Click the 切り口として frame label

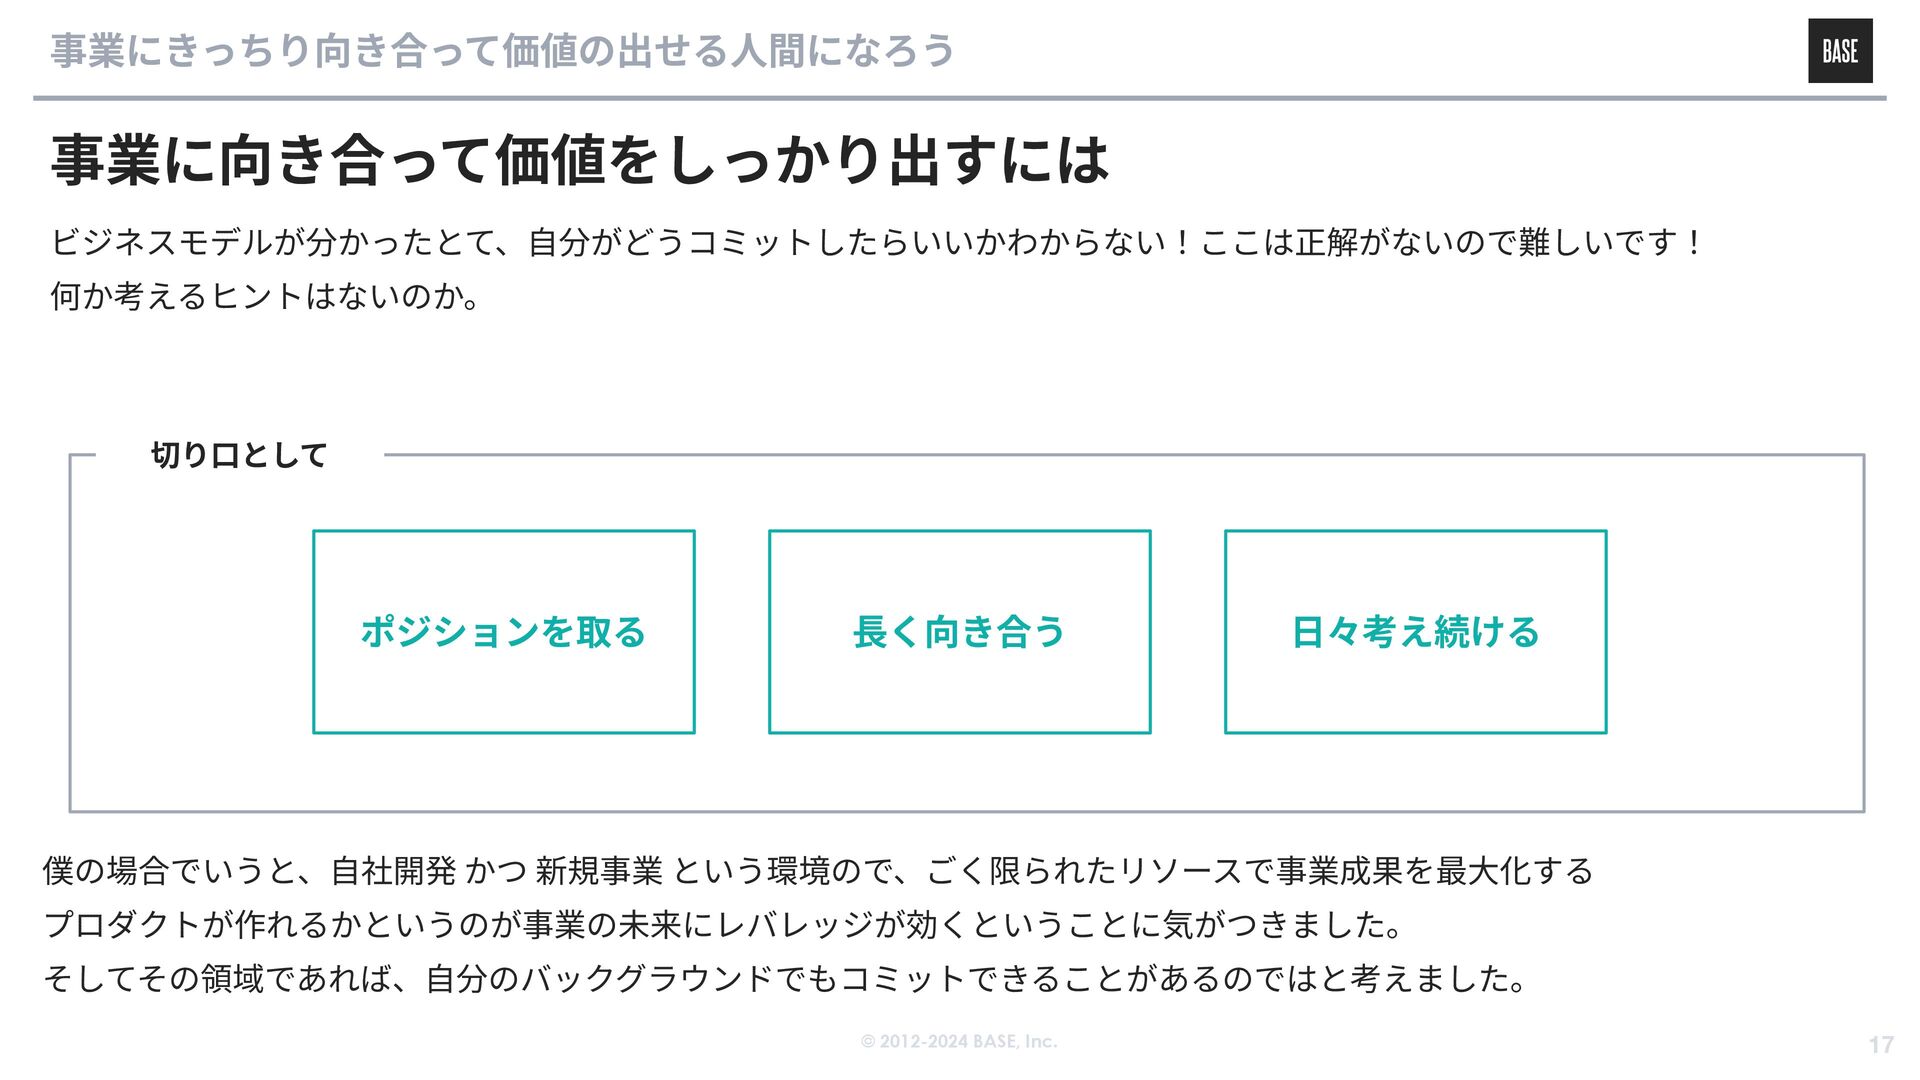[239, 455]
